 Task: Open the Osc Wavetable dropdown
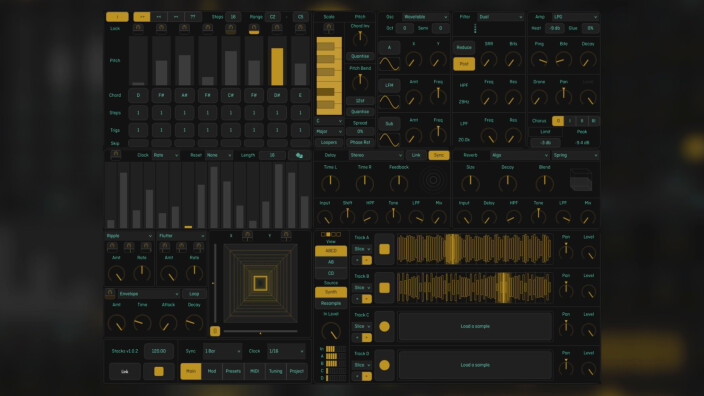tap(425, 17)
